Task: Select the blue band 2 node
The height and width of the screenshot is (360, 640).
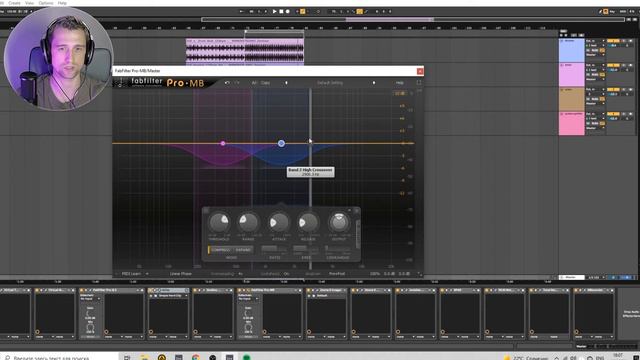Action: pyautogui.click(x=281, y=143)
